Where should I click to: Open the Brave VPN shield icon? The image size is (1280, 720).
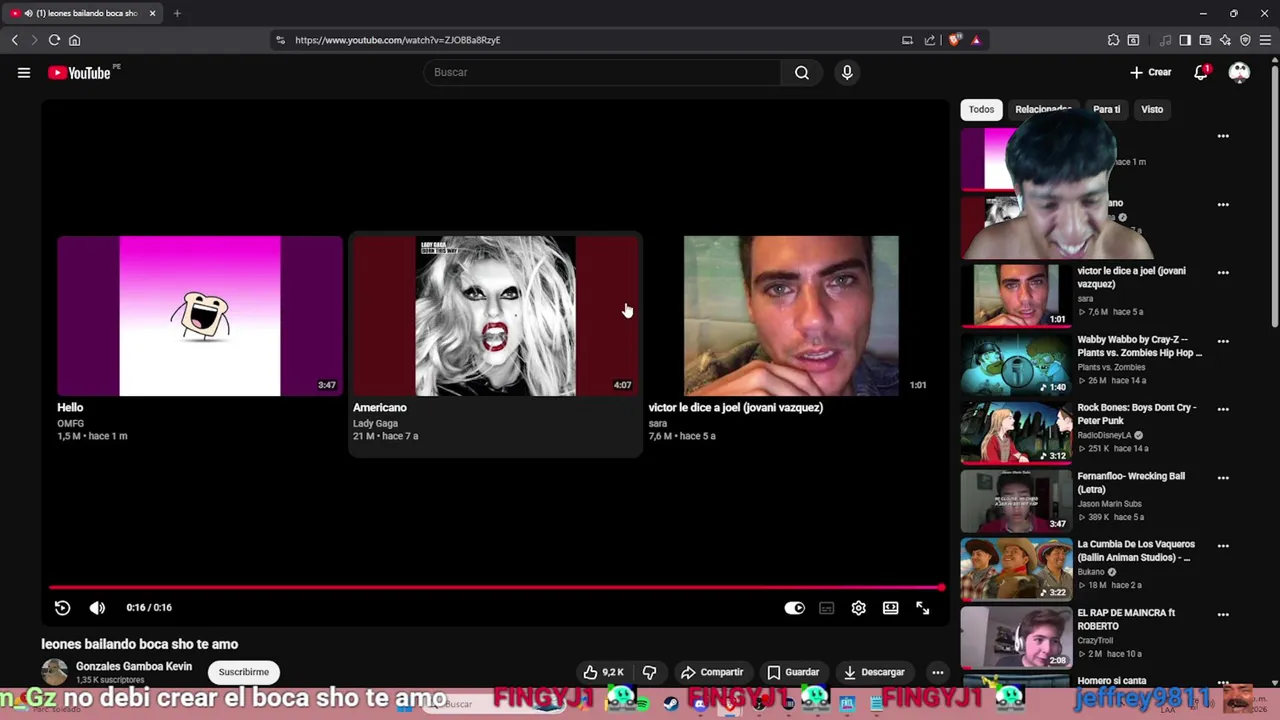(1245, 40)
